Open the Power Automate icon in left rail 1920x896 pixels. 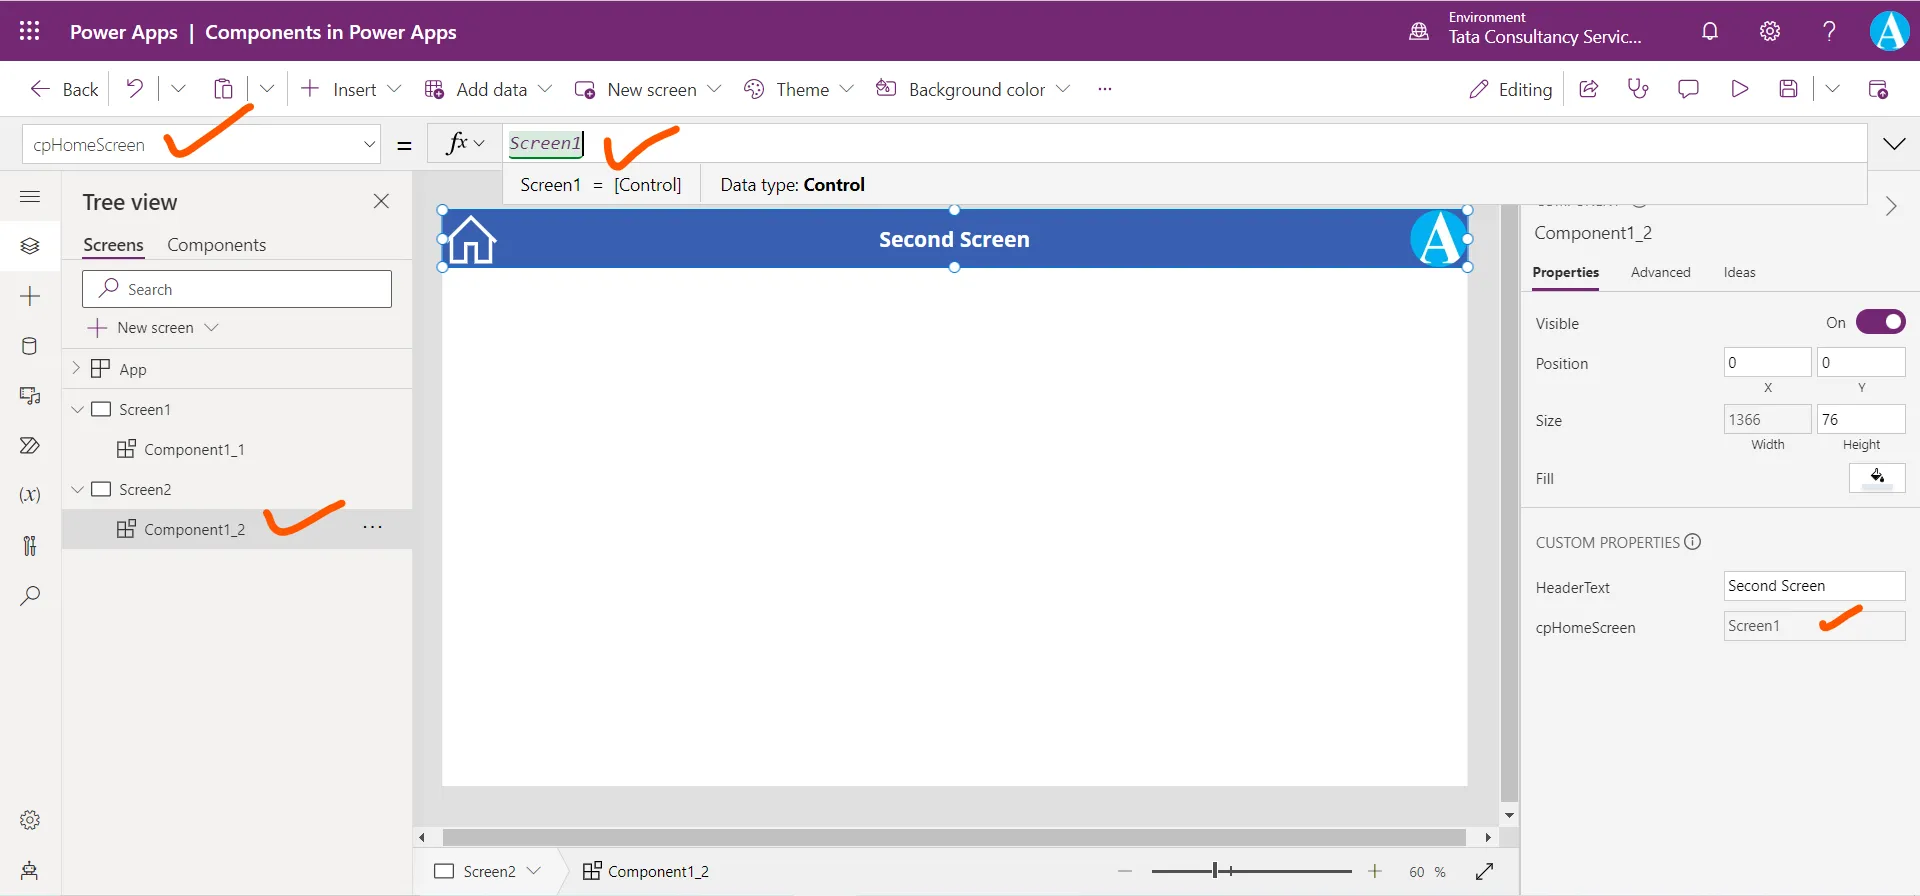coord(30,446)
